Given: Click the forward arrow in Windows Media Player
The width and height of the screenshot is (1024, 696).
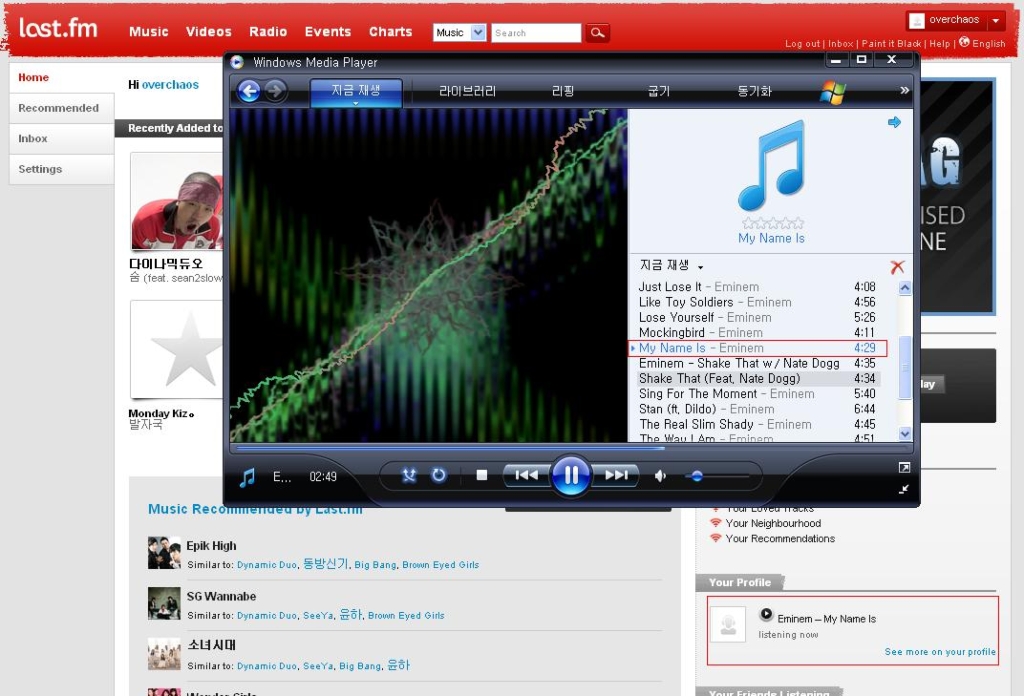Looking at the screenshot, I should [276, 90].
